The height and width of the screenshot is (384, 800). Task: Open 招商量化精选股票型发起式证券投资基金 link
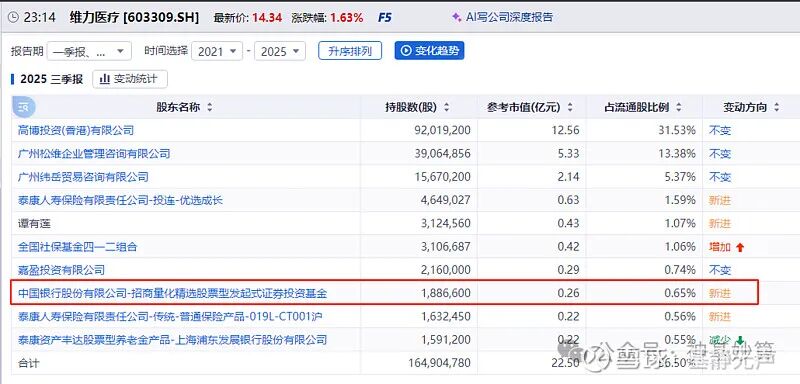pos(172,293)
